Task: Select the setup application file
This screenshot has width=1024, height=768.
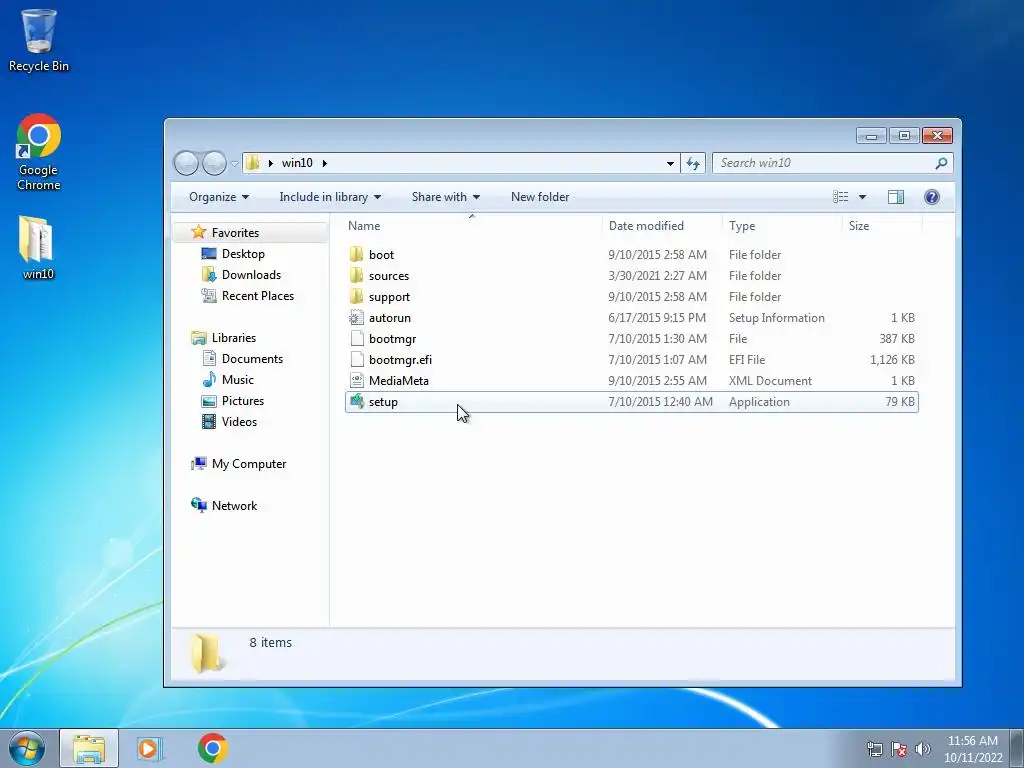Action: (x=631, y=402)
